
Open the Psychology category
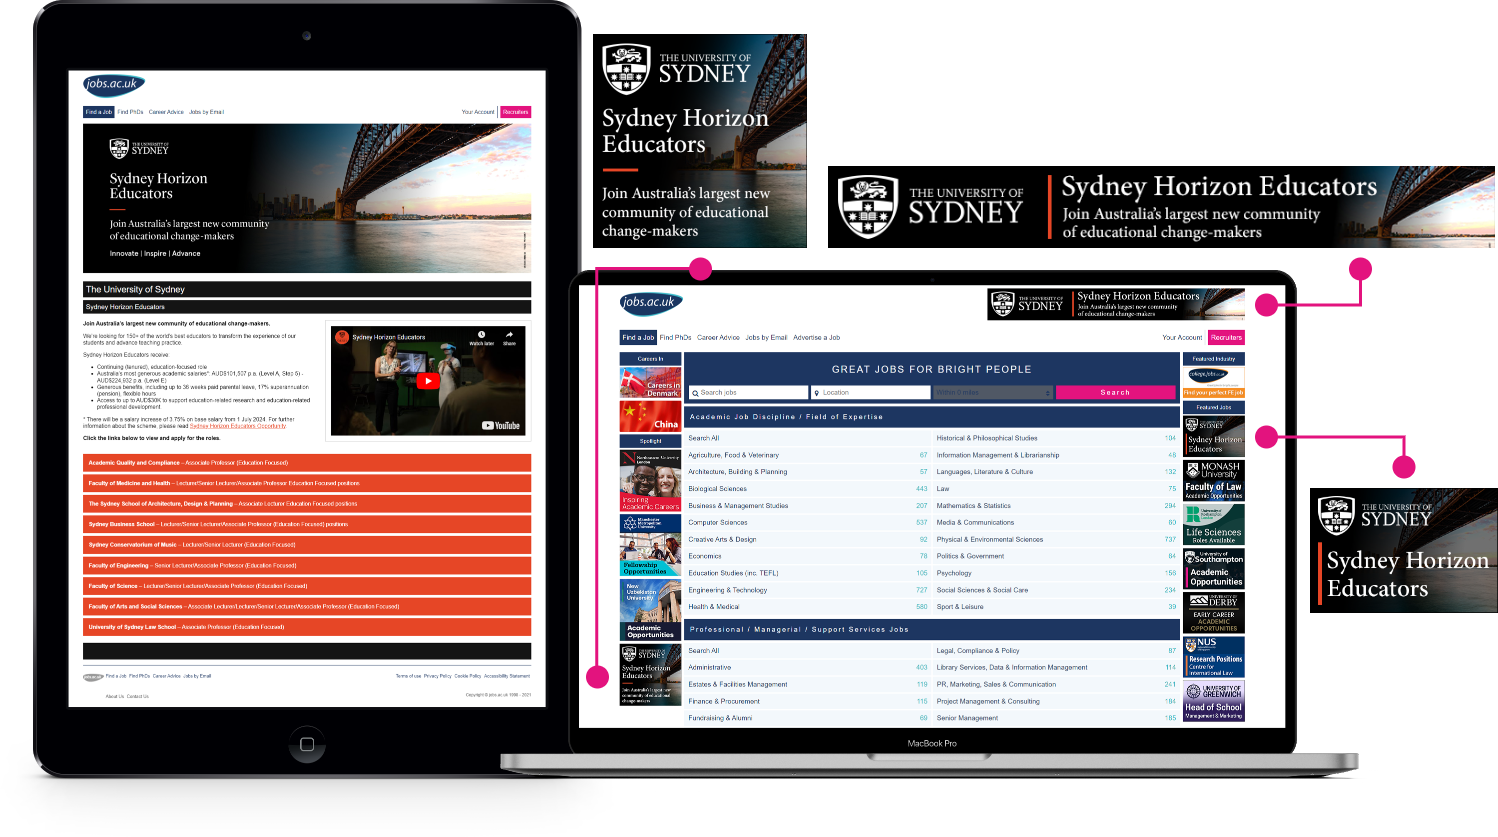pos(954,573)
